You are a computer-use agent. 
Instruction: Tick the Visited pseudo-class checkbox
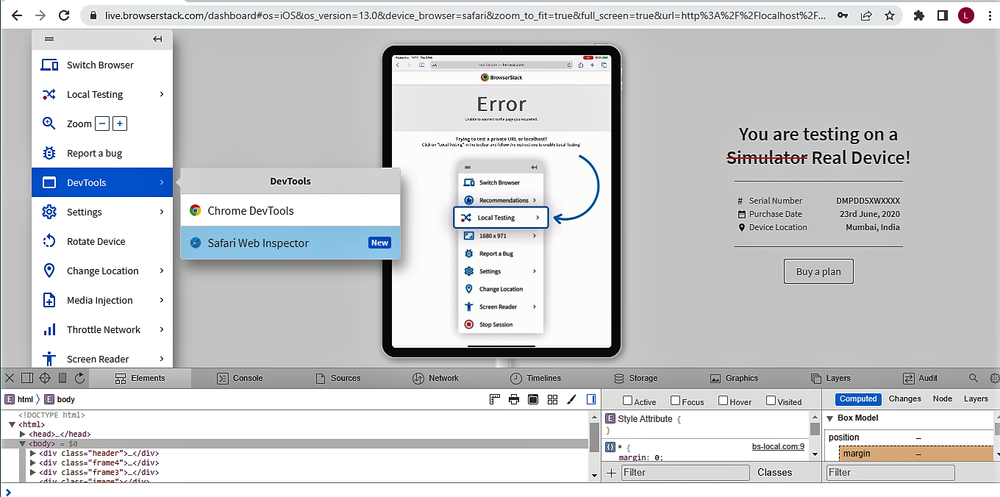pos(769,401)
